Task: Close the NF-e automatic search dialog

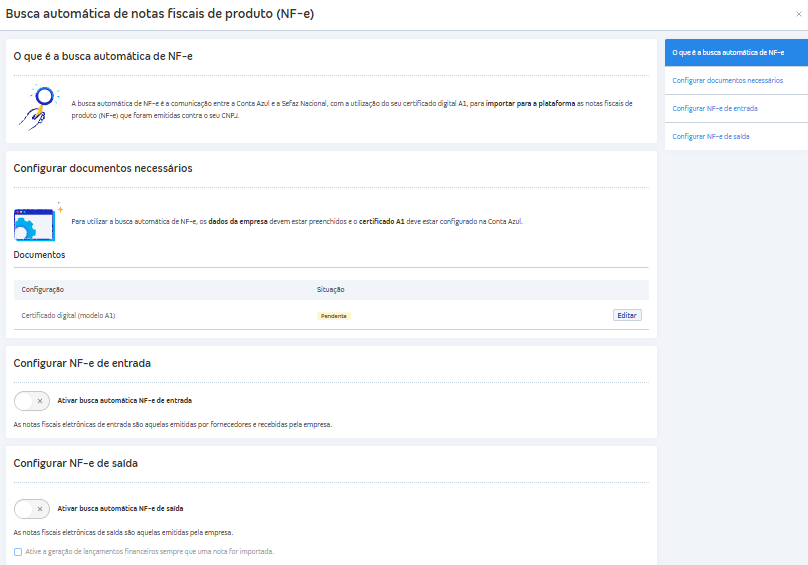Action: 798,14
